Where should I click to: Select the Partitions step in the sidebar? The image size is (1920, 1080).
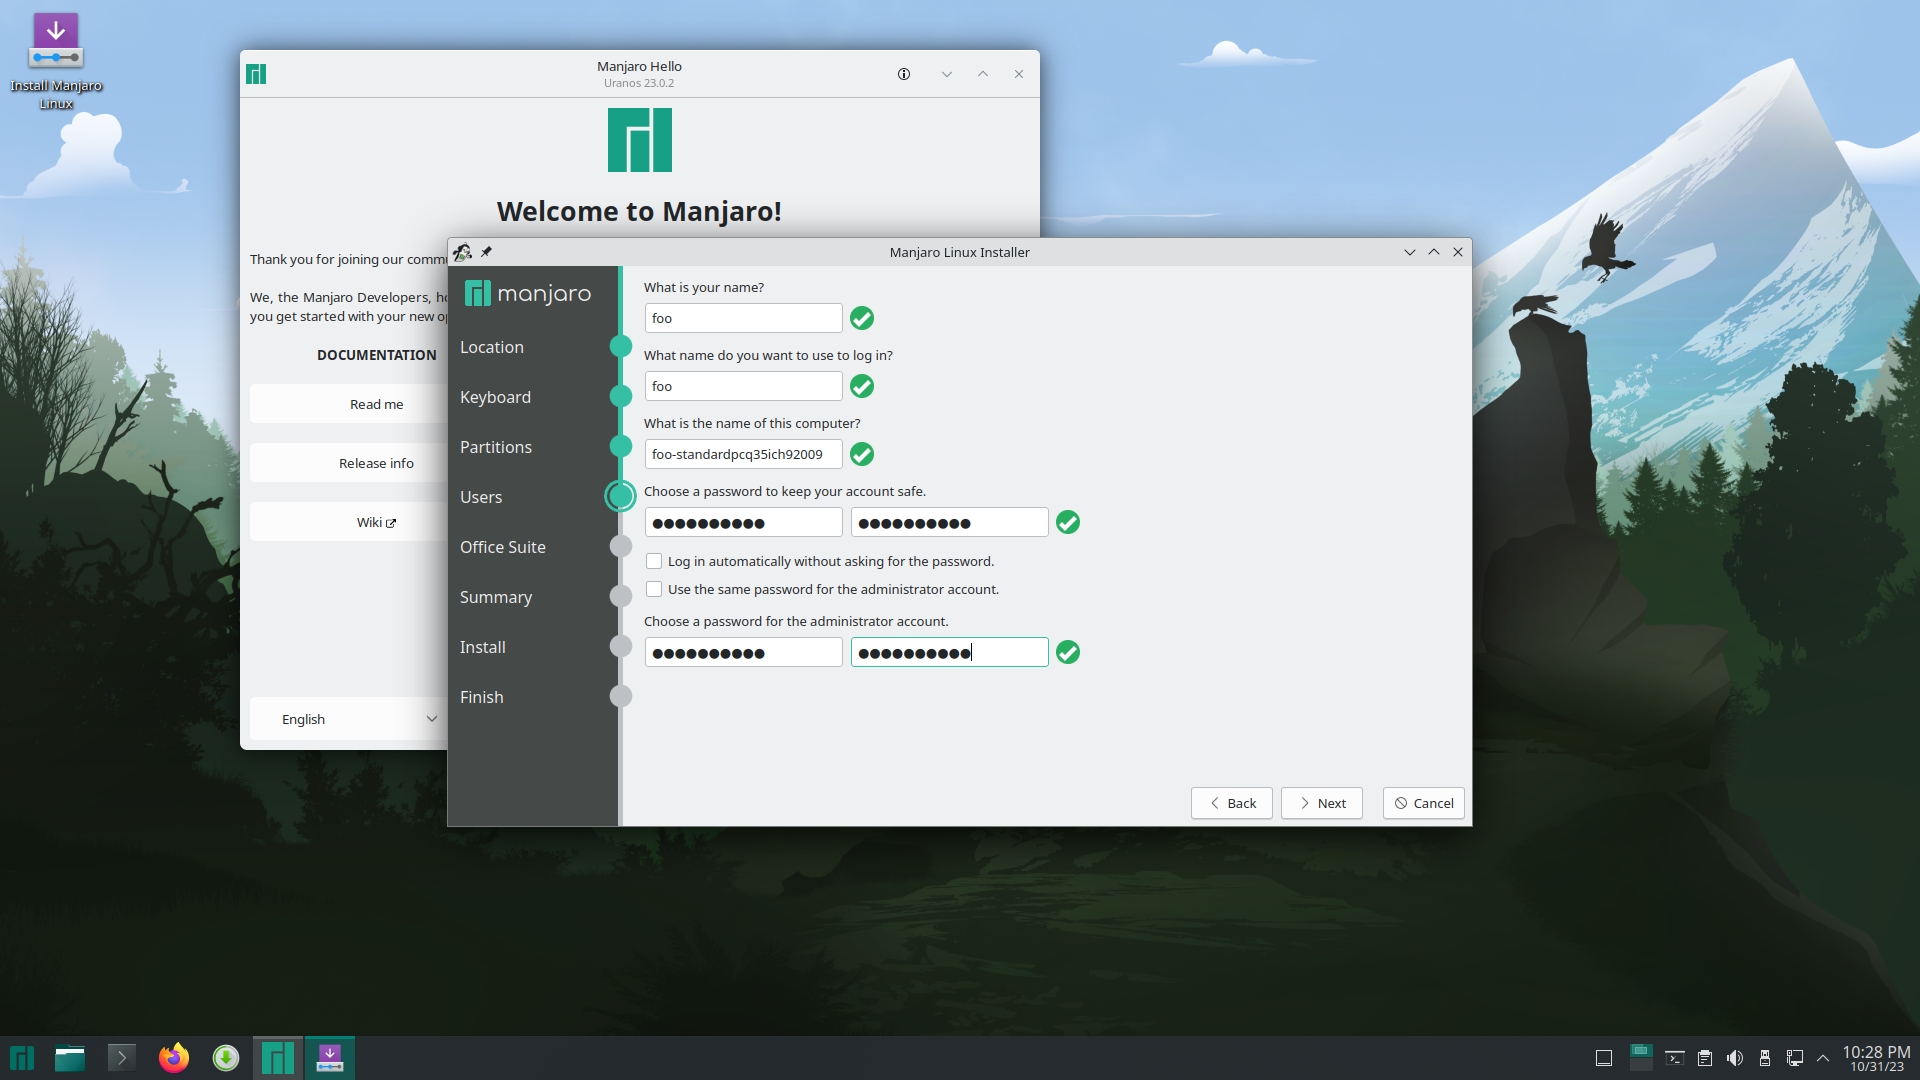click(496, 447)
